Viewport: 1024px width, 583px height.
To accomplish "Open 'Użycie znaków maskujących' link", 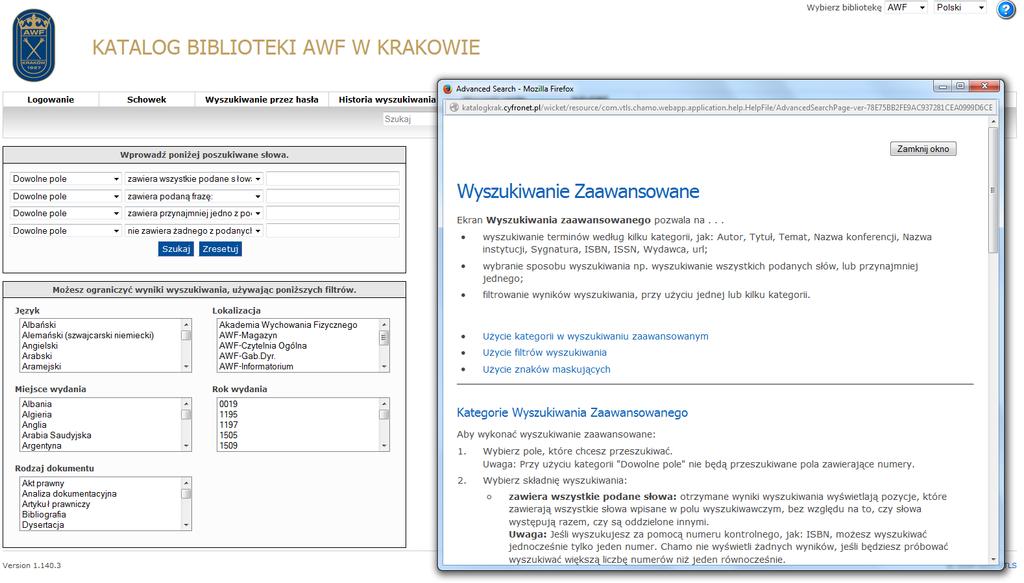I will click(x=546, y=370).
